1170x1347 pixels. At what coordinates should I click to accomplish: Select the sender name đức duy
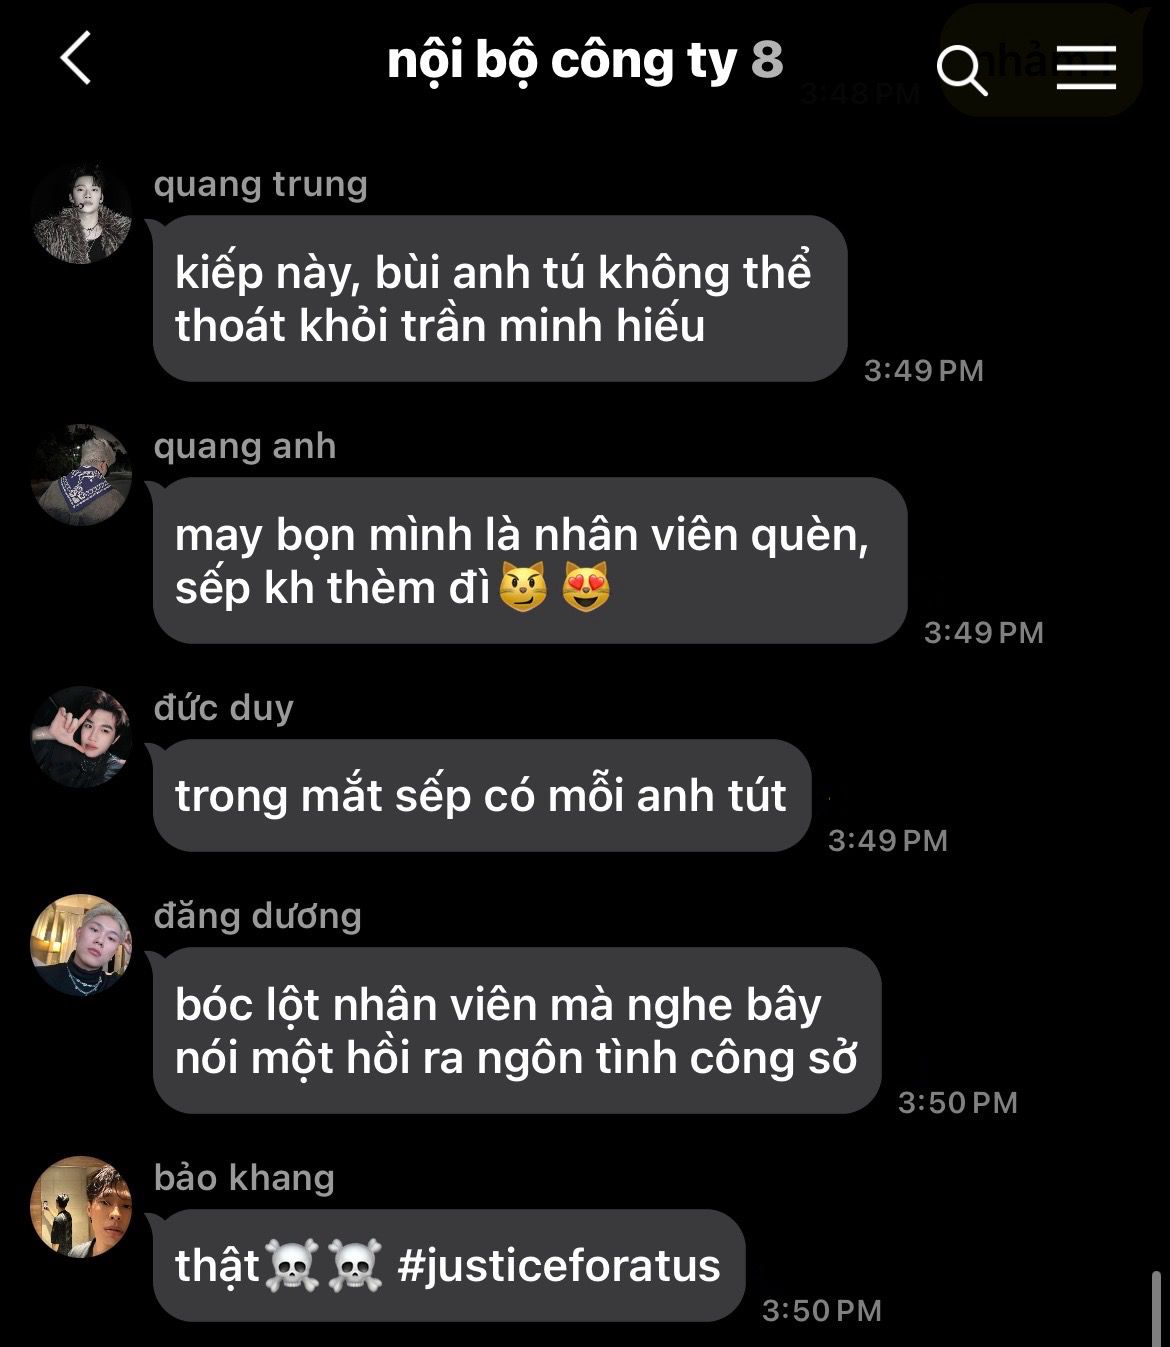pyautogui.click(x=224, y=708)
